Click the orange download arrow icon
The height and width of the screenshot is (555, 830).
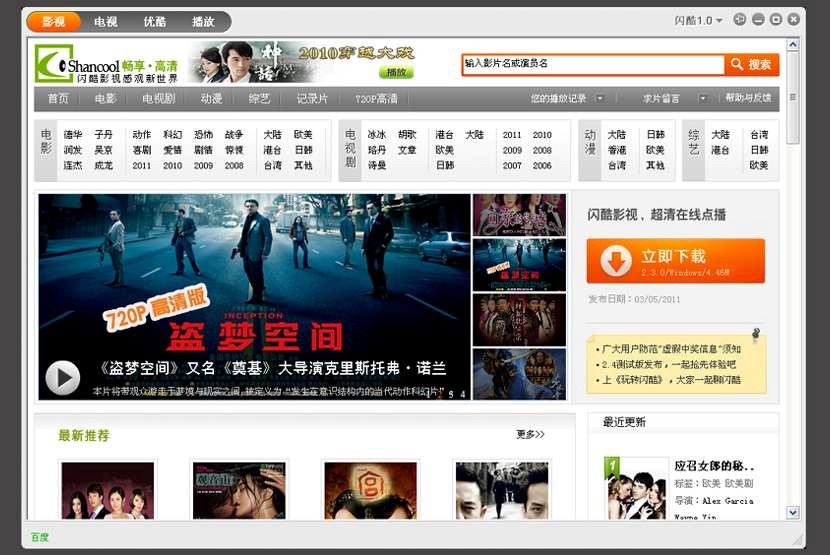(616, 261)
